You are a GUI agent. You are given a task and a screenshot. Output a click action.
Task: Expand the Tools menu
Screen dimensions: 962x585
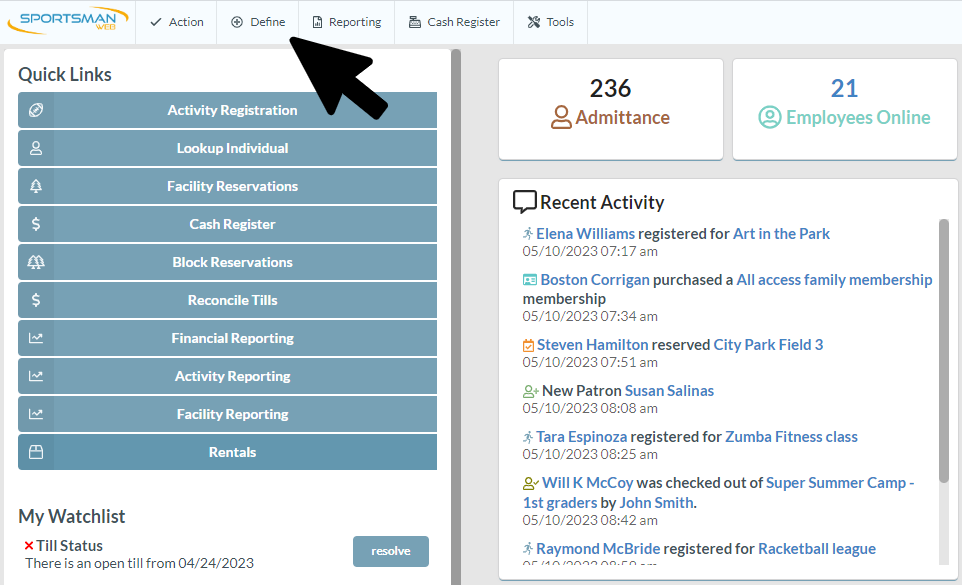pyautogui.click(x=550, y=22)
